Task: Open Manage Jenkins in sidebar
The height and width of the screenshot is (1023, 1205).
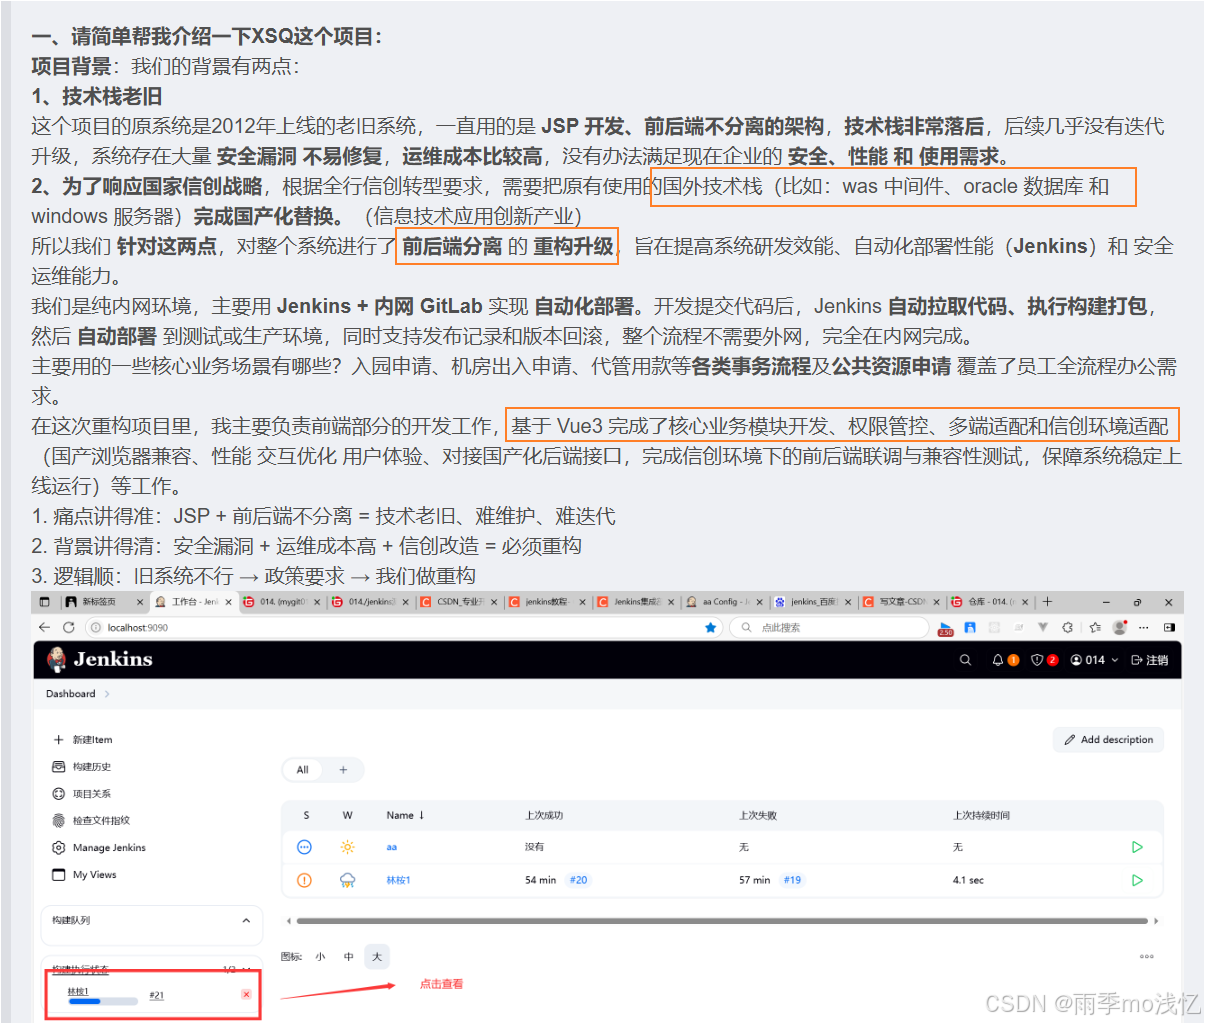Action: pos(98,848)
